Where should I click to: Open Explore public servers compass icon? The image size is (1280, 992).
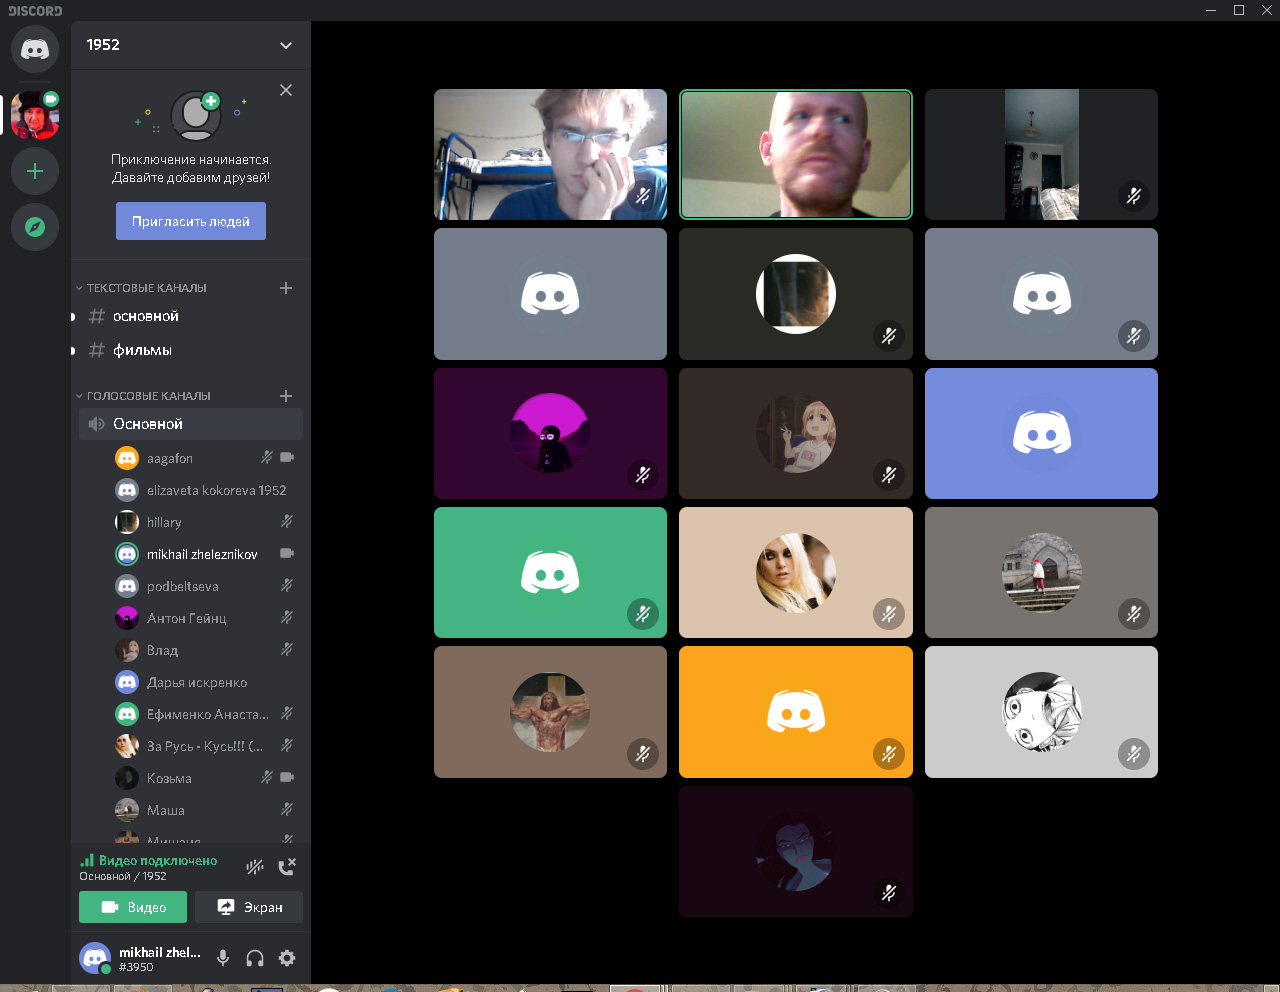[x=35, y=227]
